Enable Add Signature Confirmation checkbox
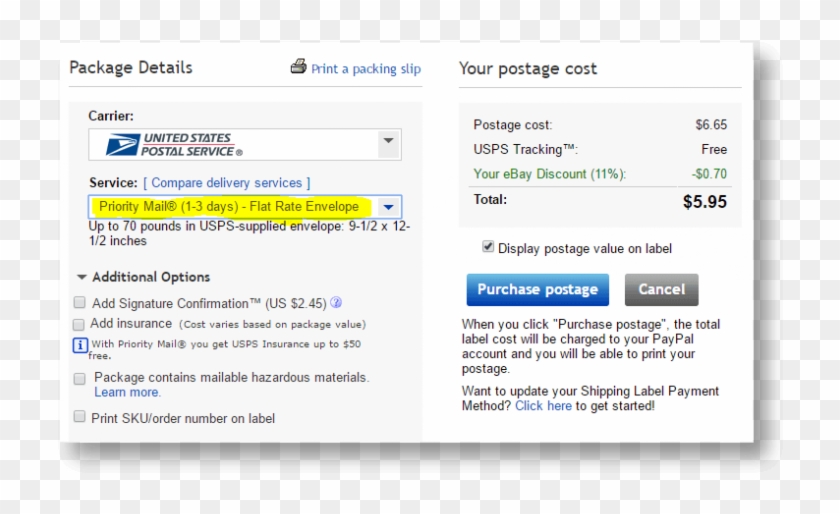Viewport: 840px width, 514px height. [80, 302]
